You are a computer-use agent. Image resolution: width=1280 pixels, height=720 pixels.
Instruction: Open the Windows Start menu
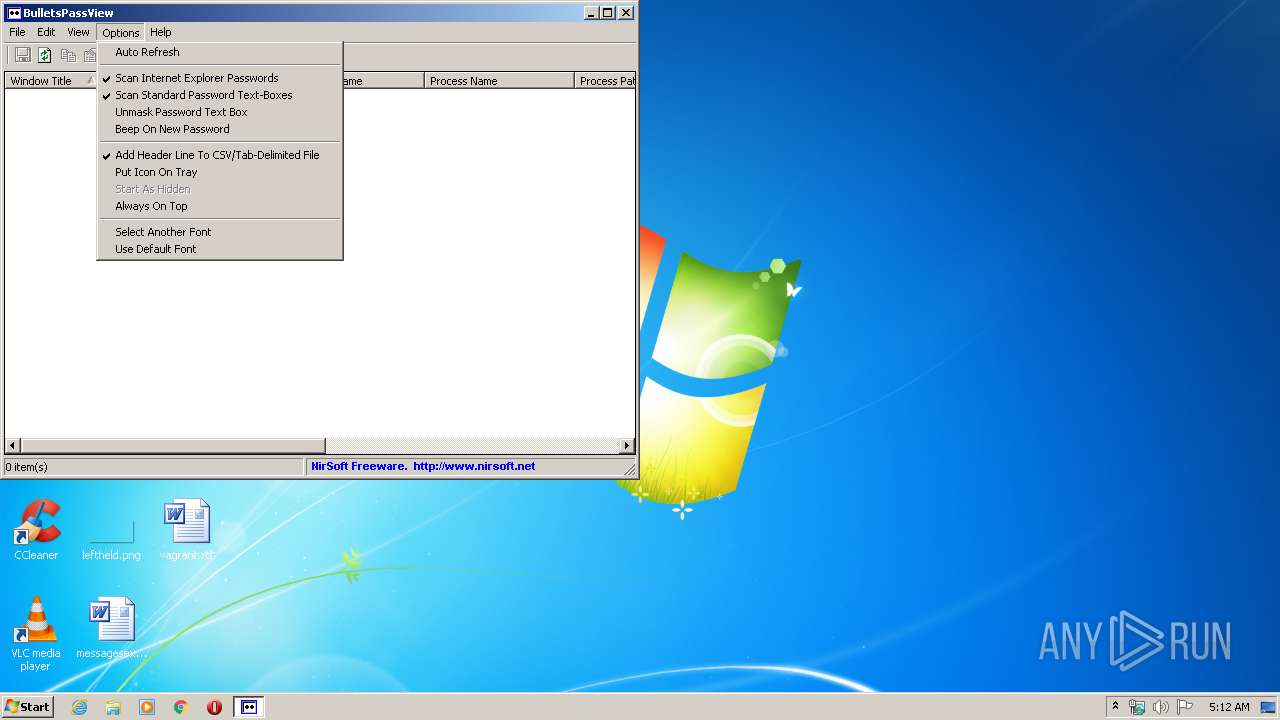(27, 707)
